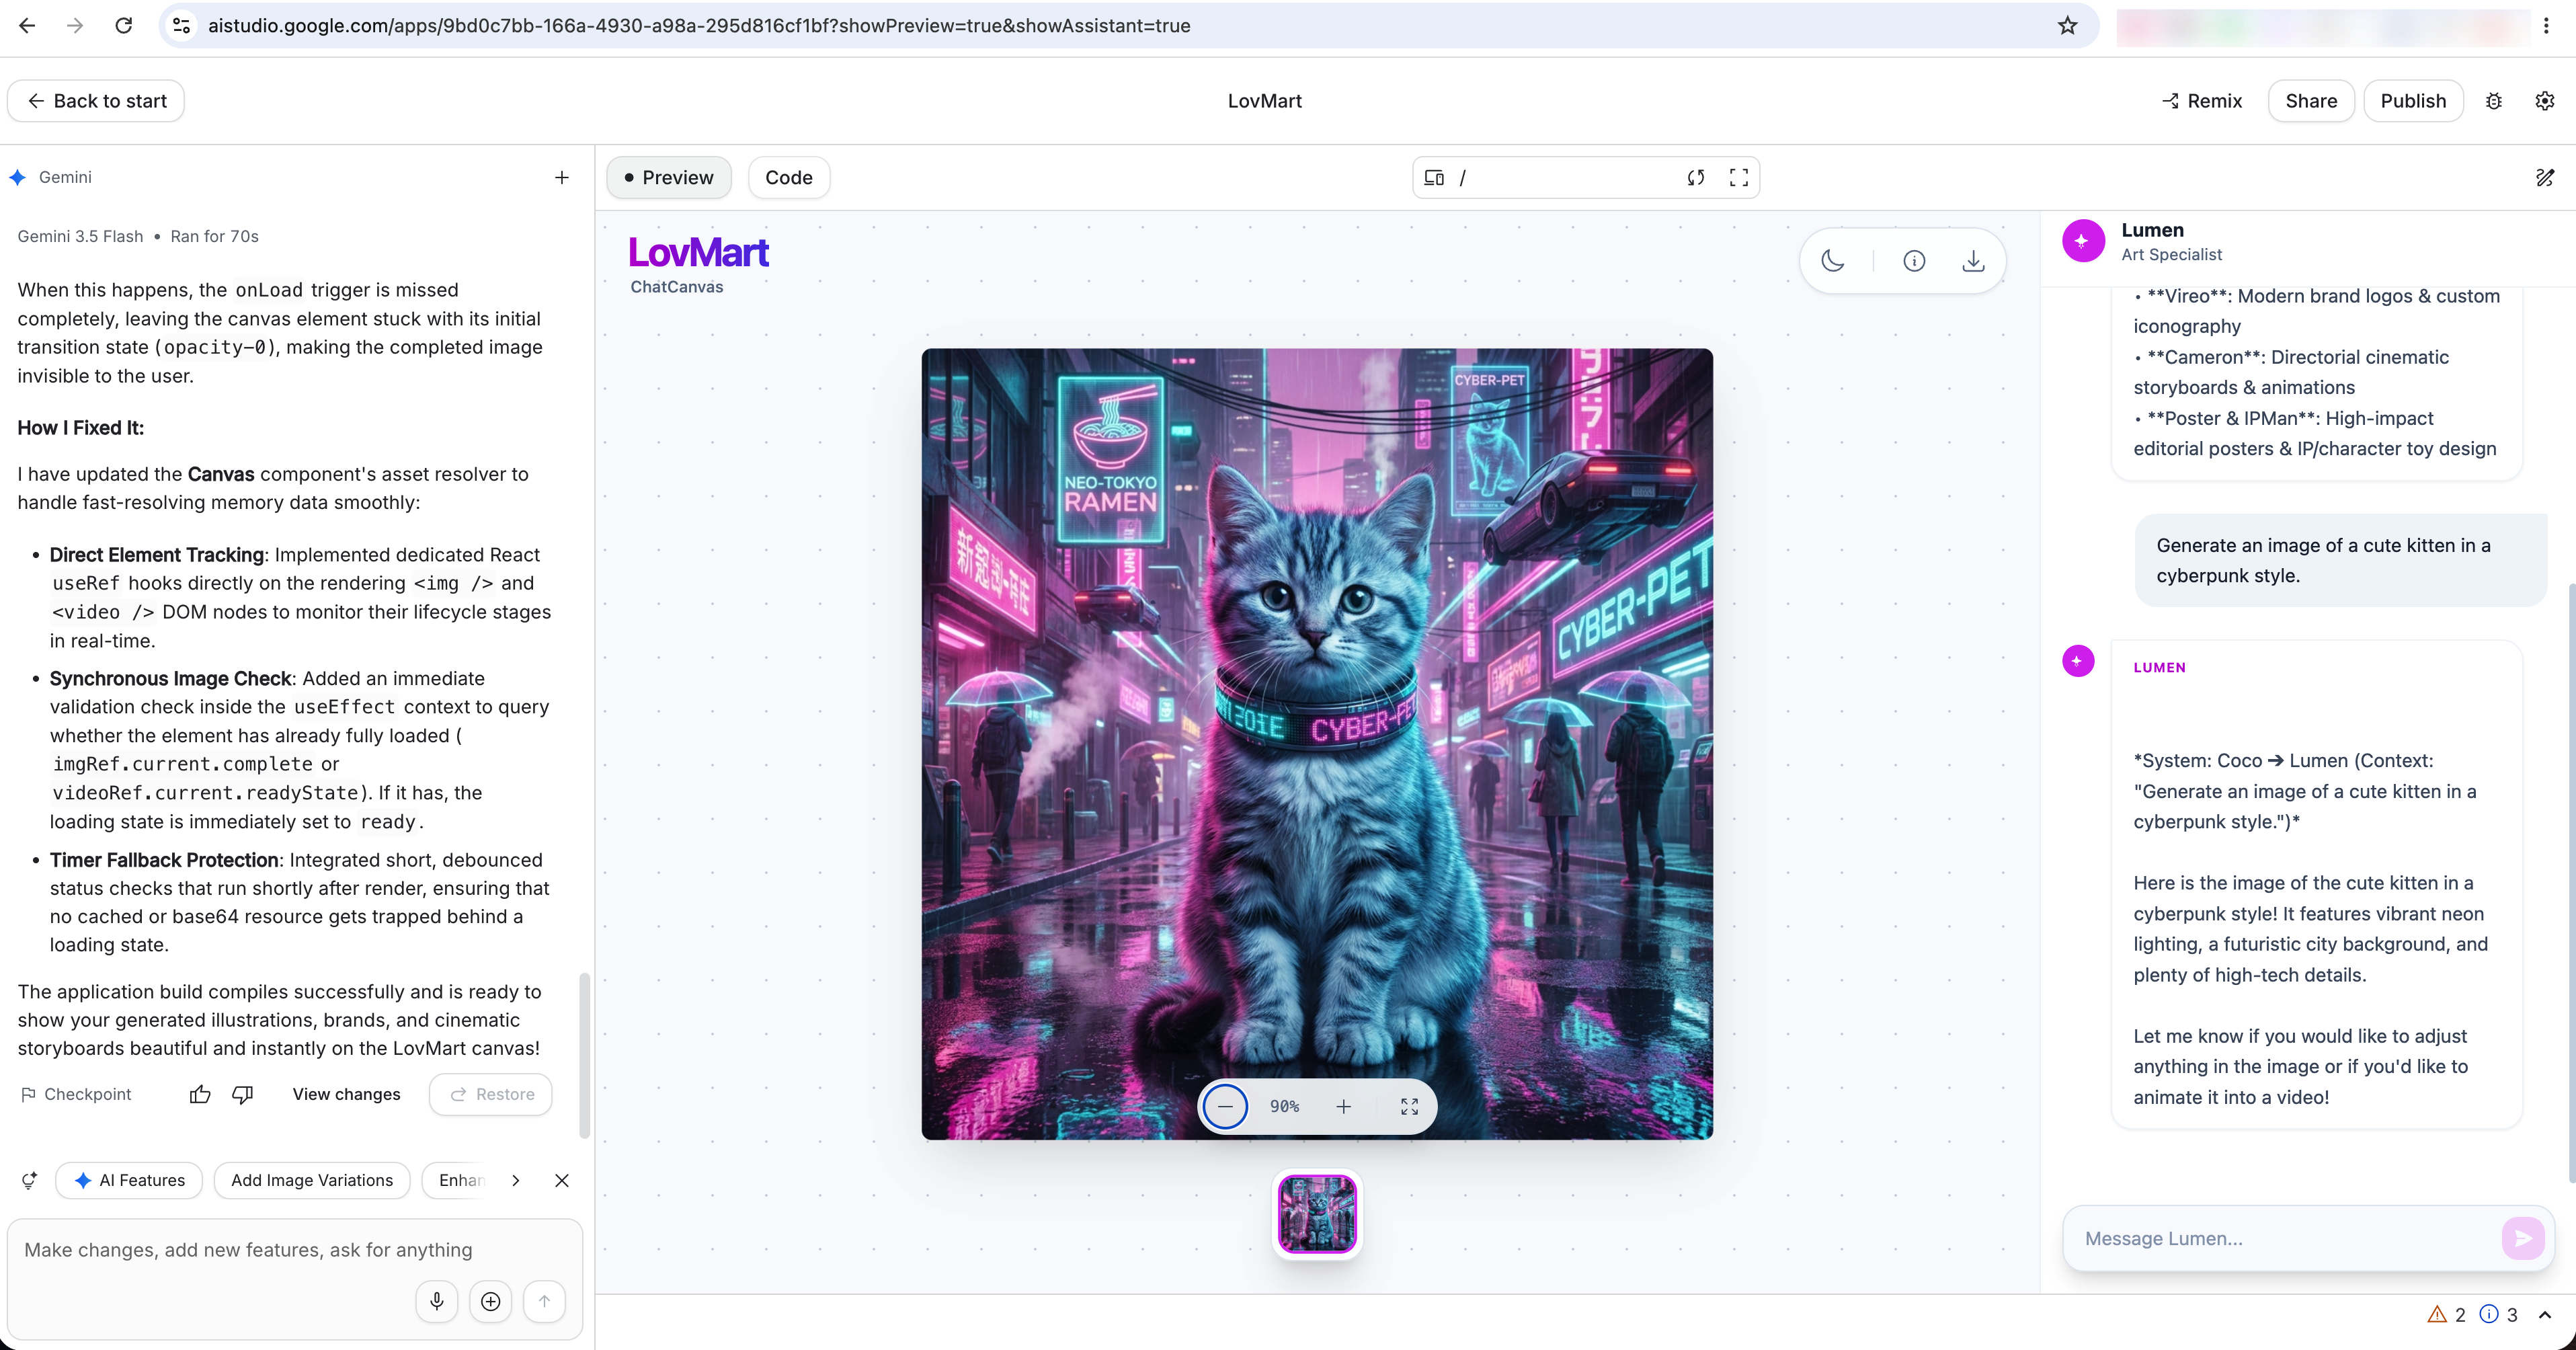Attach content with the plus circle

(490, 1301)
